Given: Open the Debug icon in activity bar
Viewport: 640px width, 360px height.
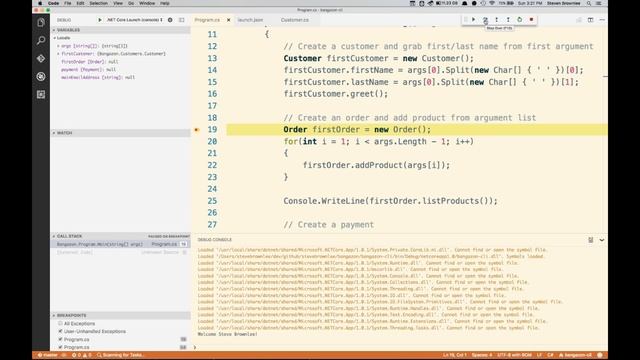Looking at the screenshot, I should 41,76.
